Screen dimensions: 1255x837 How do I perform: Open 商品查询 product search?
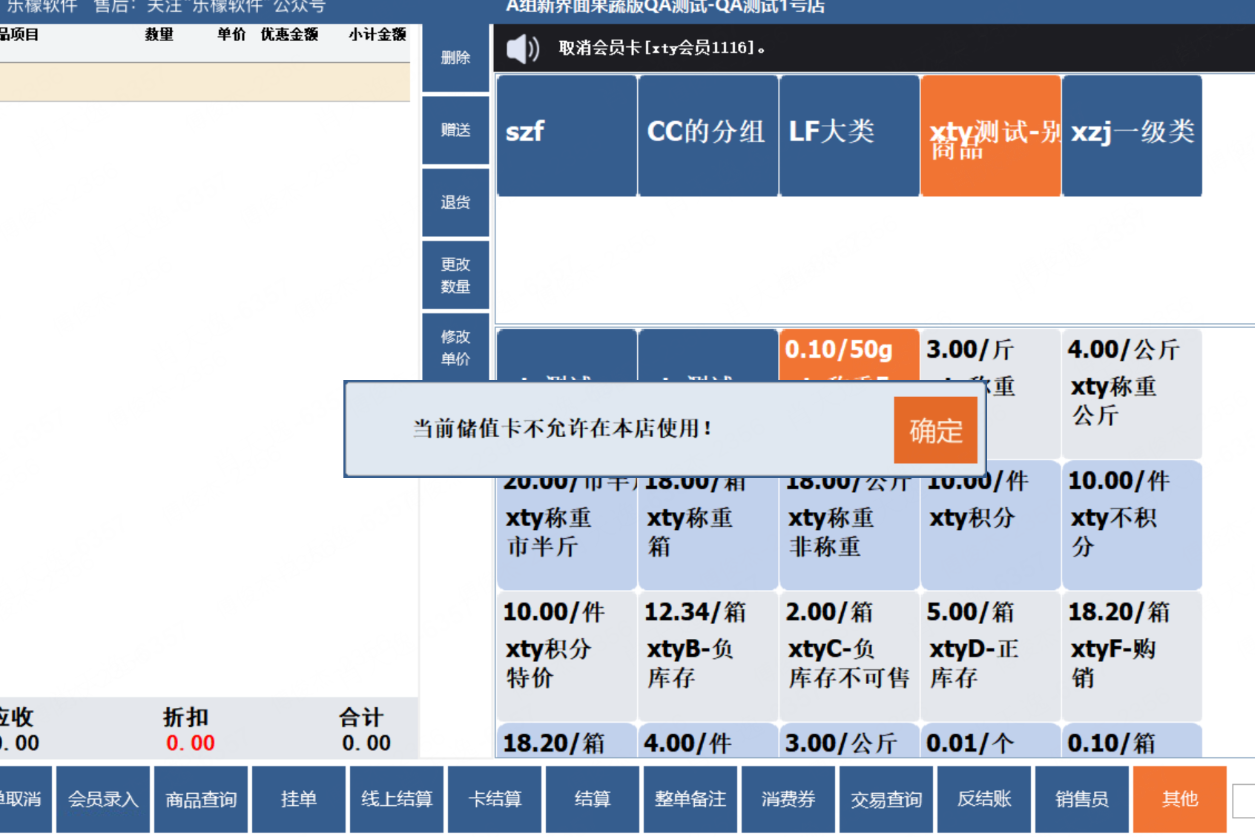click(x=201, y=799)
